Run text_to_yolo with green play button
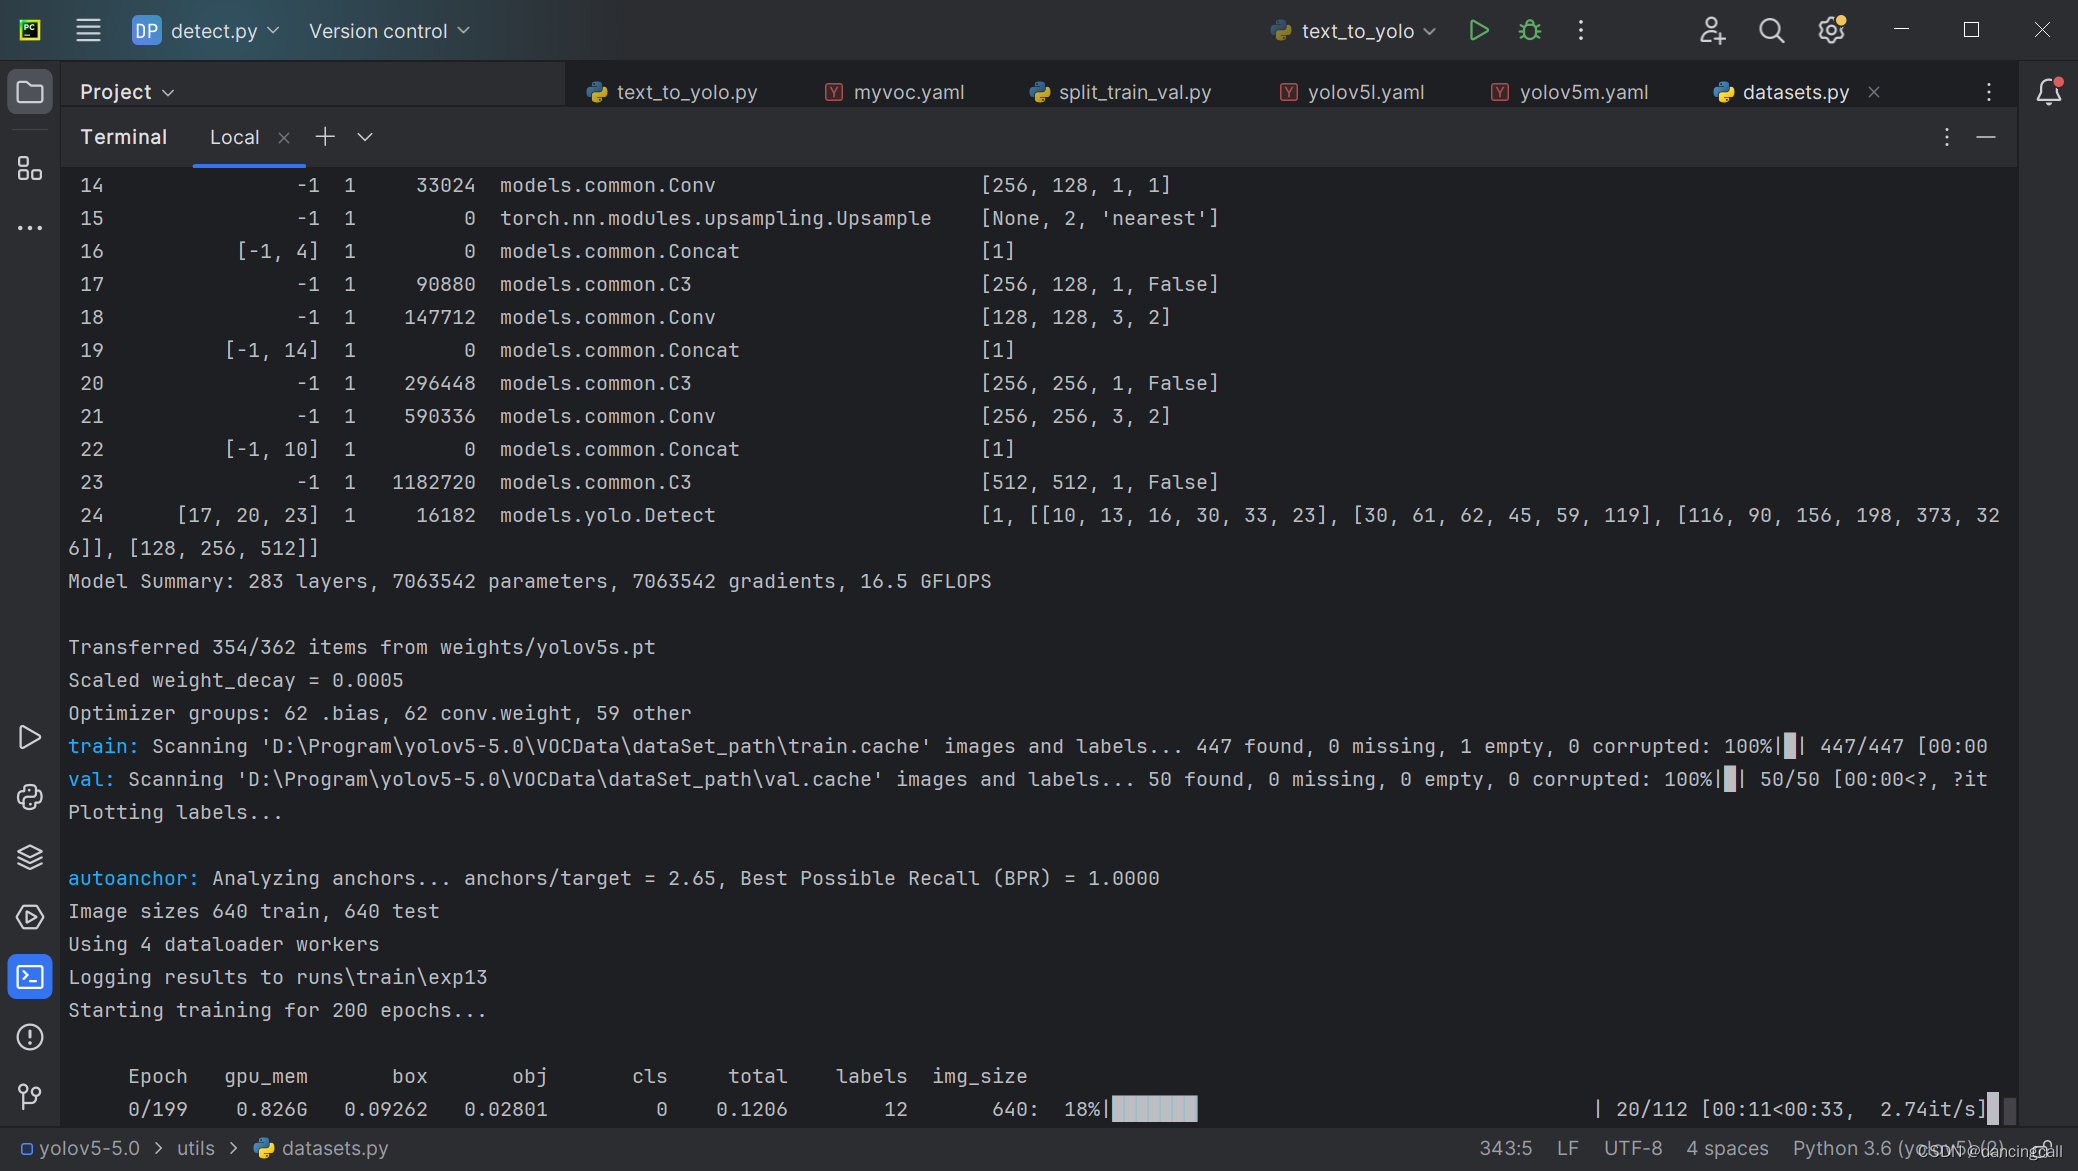 click(x=1479, y=31)
